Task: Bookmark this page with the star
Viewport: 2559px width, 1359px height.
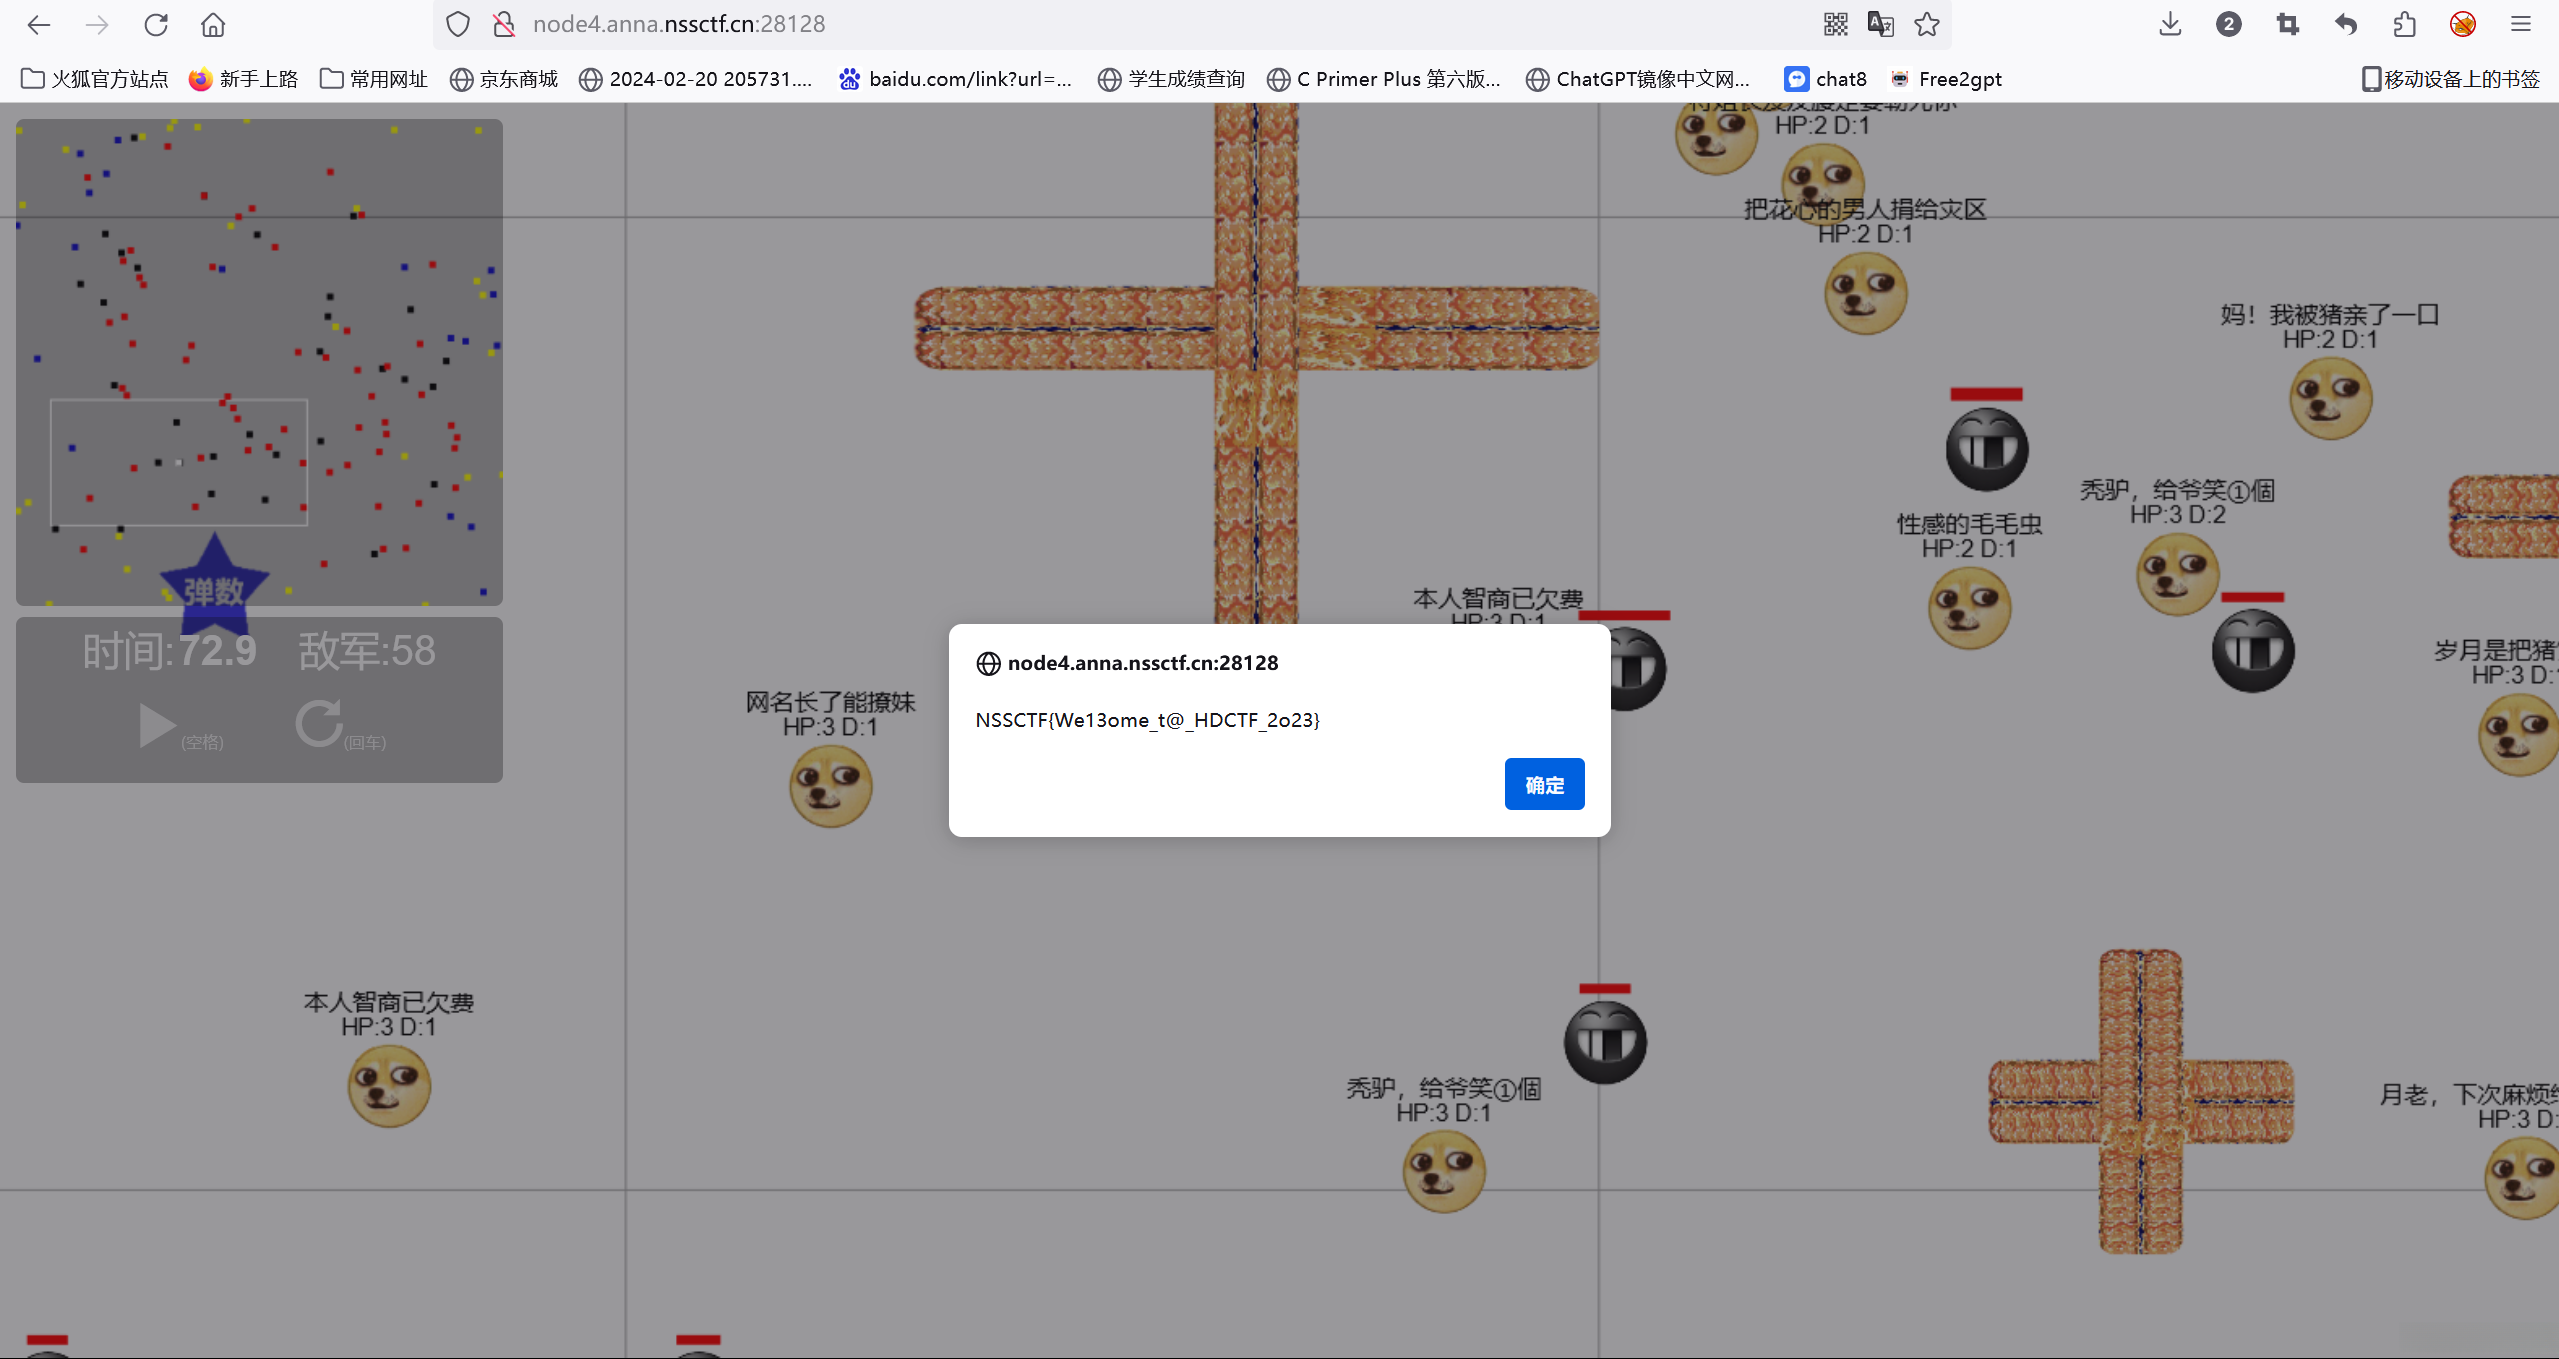Action: [1927, 25]
